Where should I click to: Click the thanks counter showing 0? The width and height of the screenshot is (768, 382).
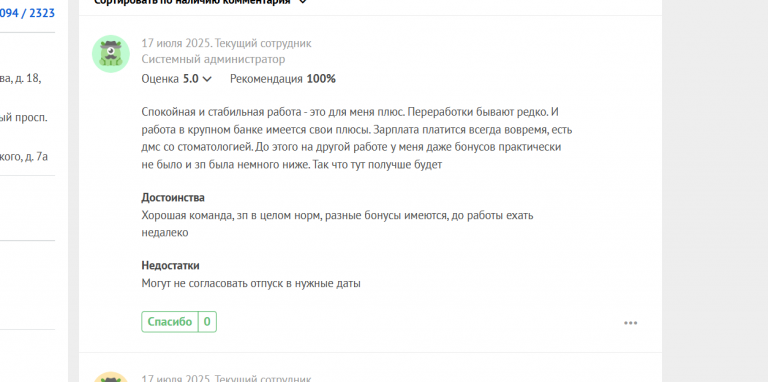[x=207, y=322]
